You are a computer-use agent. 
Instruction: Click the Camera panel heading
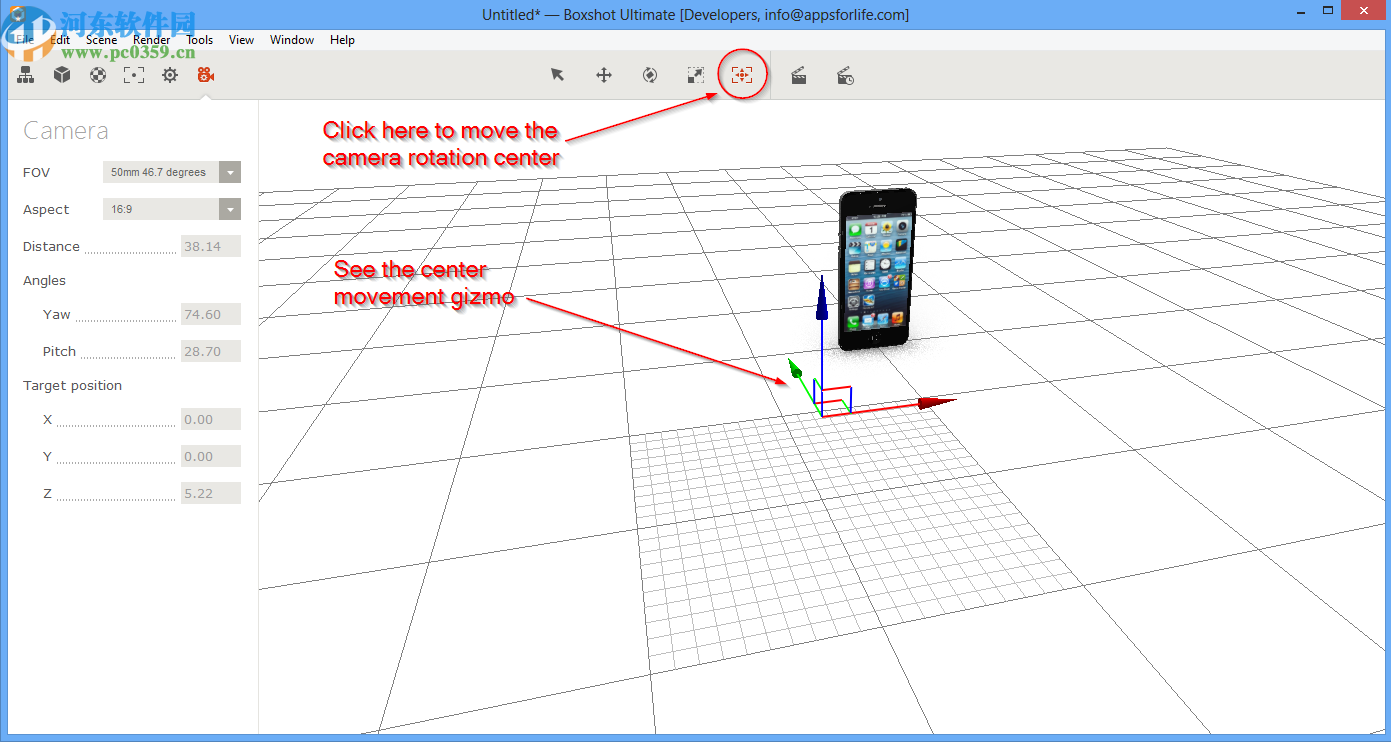pos(66,131)
